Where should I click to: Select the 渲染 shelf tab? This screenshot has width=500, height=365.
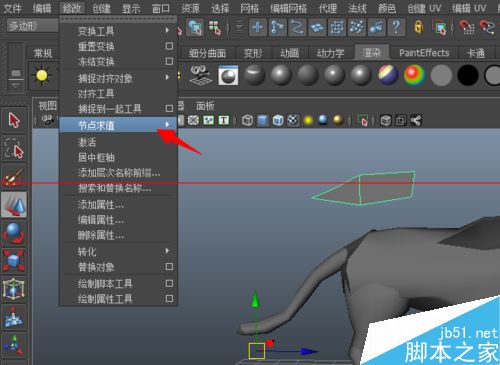click(x=371, y=53)
